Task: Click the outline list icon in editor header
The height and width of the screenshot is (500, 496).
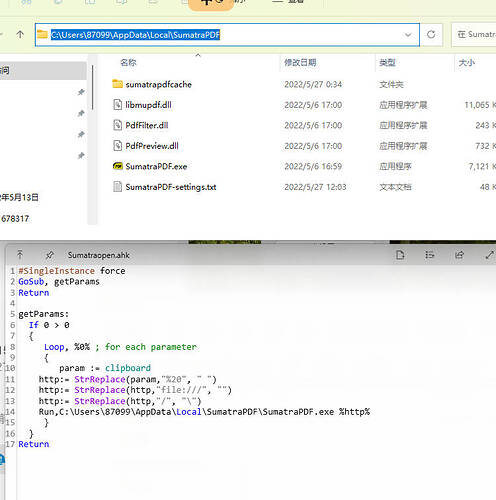Action: pos(430,255)
